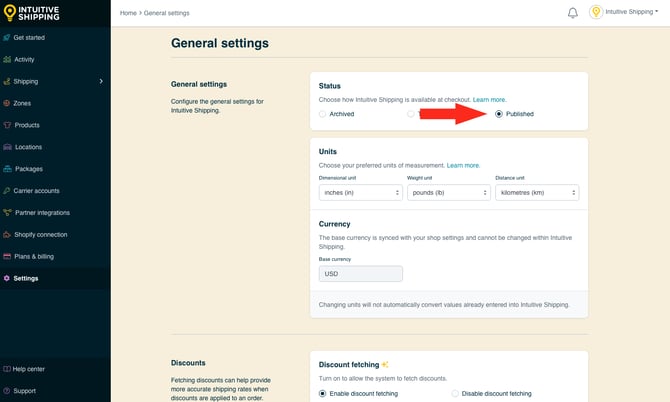Select the Published status option
The height and width of the screenshot is (402, 670).
click(x=499, y=114)
